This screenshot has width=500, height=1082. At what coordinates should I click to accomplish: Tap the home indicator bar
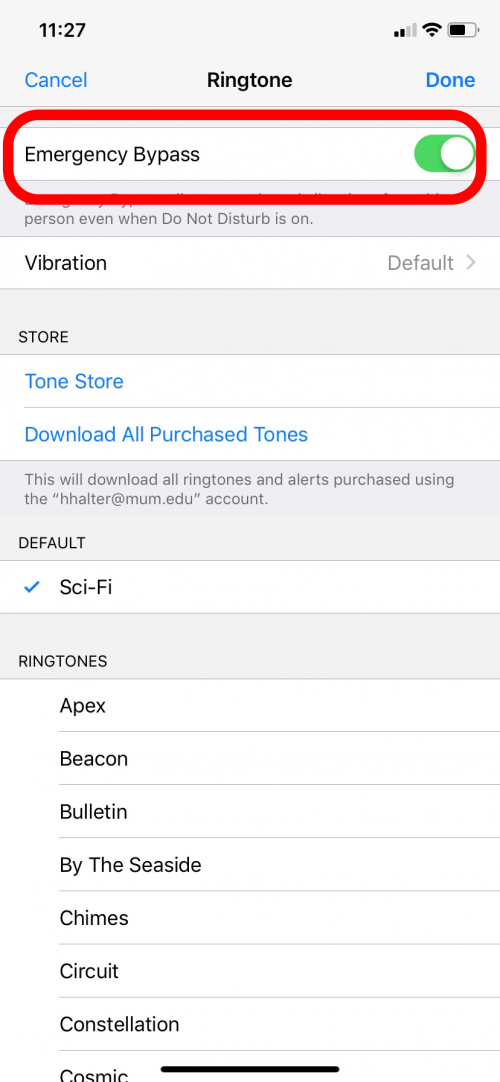click(x=250, y=1069)
